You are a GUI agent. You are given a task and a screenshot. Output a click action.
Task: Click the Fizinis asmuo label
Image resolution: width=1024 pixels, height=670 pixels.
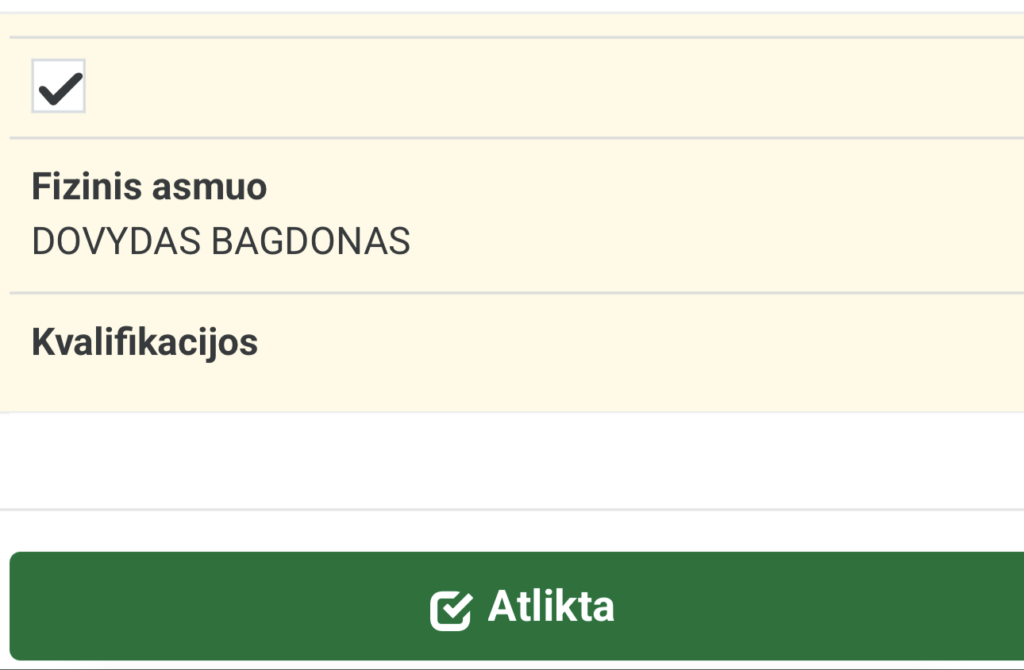[x=149, y=186]
